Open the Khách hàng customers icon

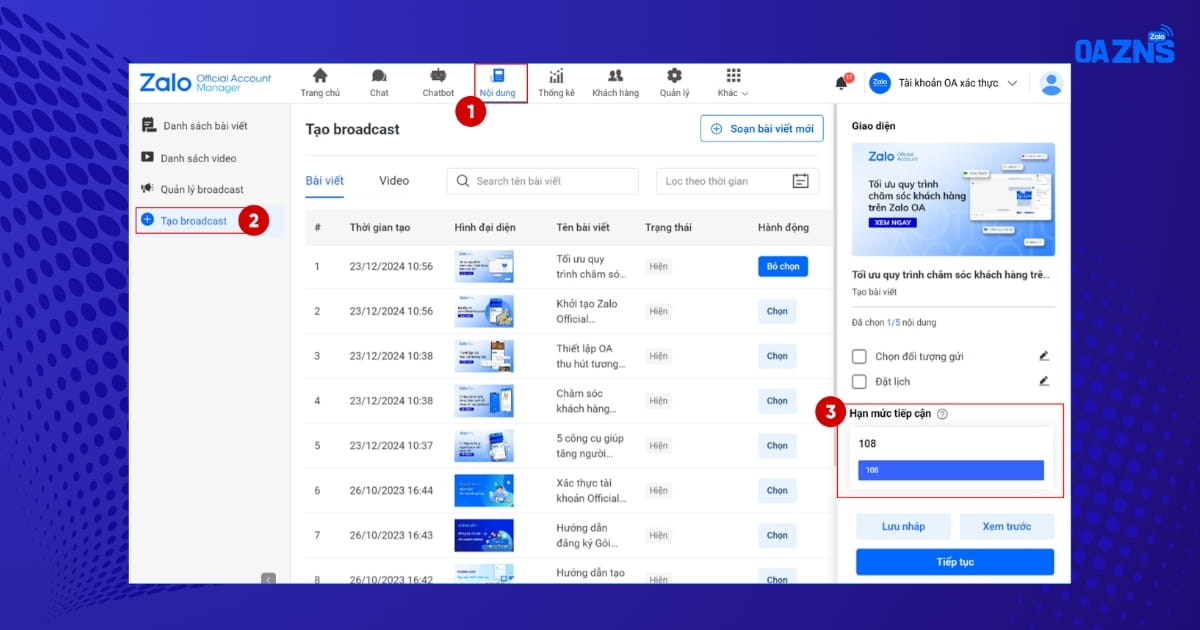(615, 76)
